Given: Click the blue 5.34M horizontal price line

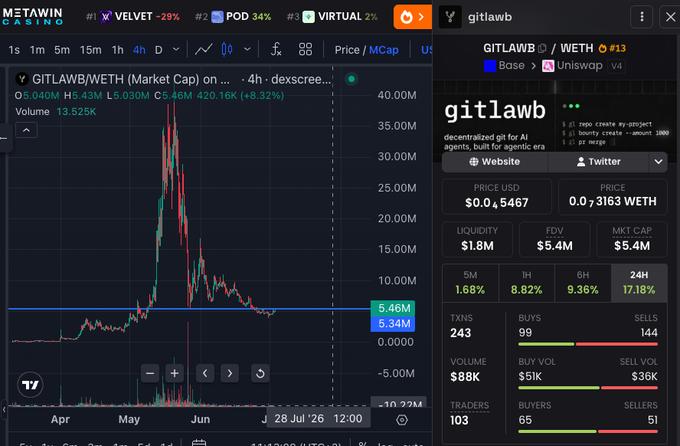Looking at the screenshot, I should point(189,309).
